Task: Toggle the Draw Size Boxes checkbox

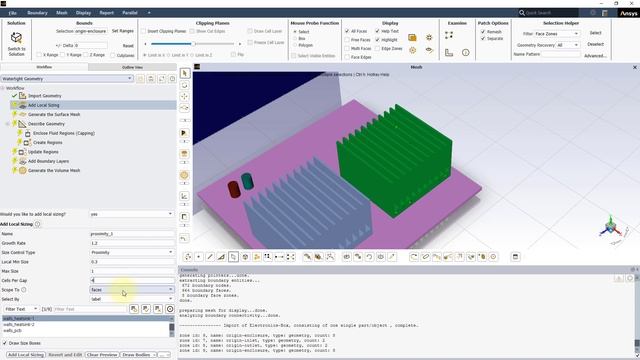Action: click(x=5, y=343)
